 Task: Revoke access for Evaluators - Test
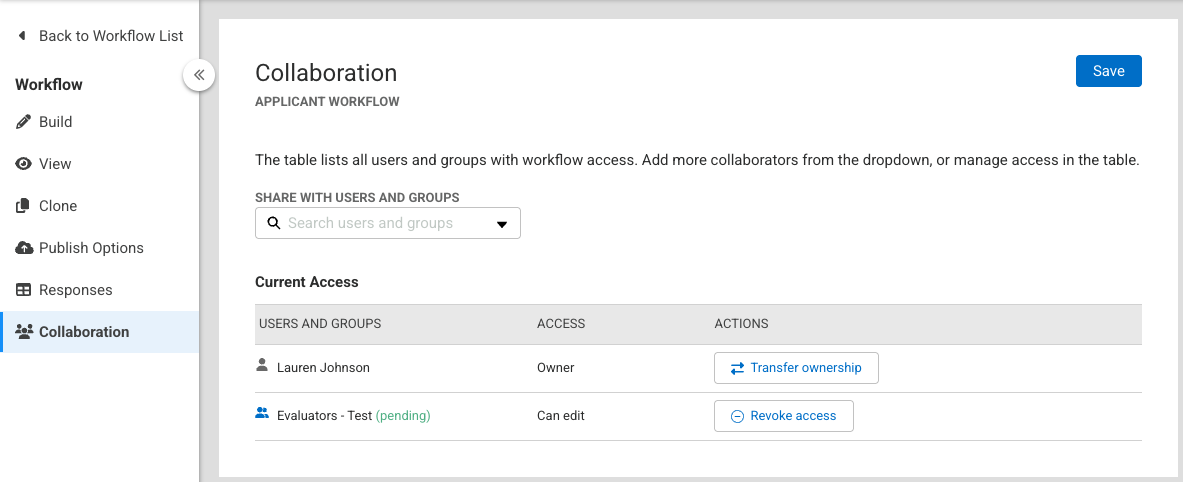pyautogui.click(x=783, y=416)
